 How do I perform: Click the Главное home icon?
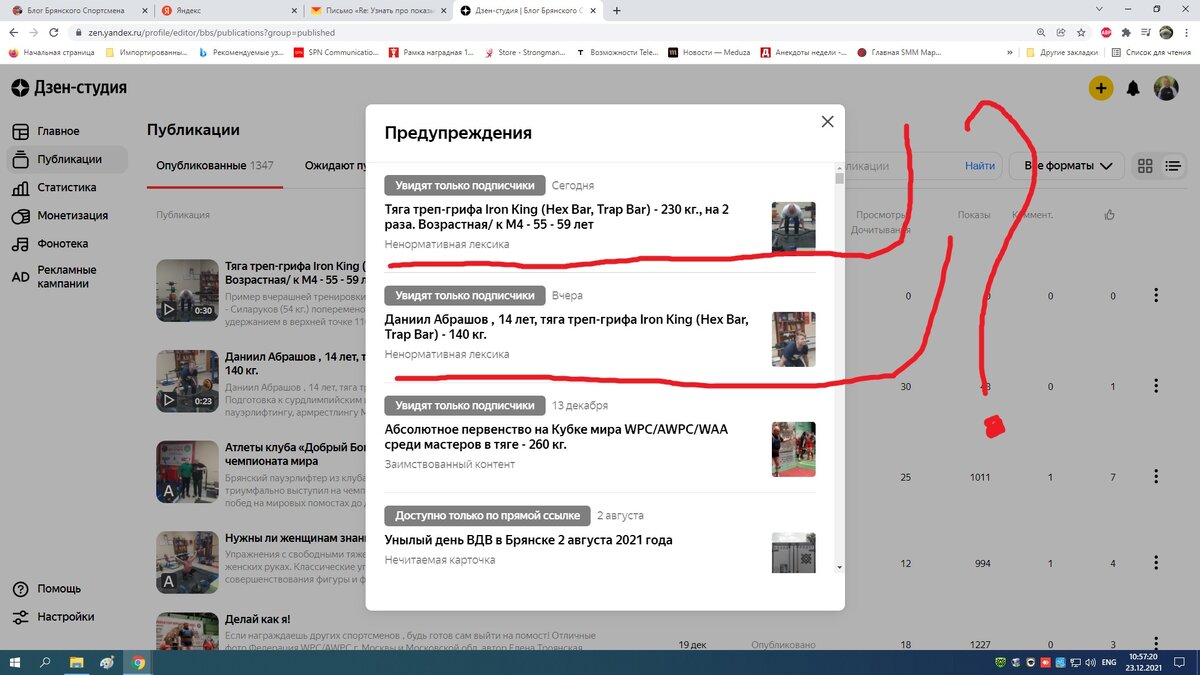pos(20,131)
